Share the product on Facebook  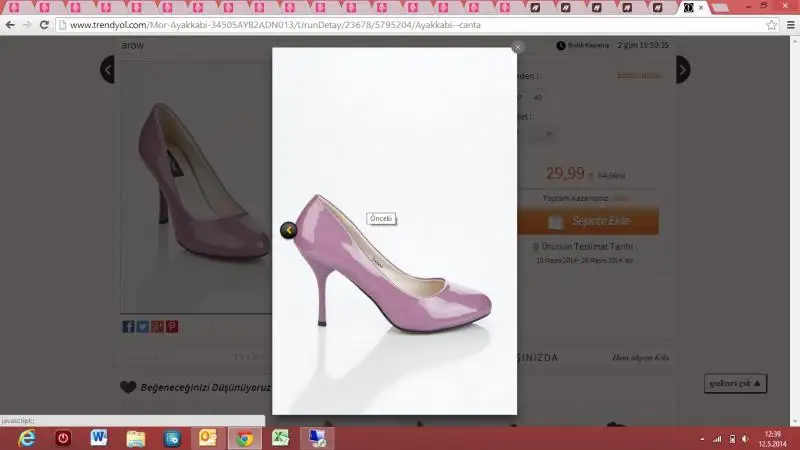(x=128, y=326)
